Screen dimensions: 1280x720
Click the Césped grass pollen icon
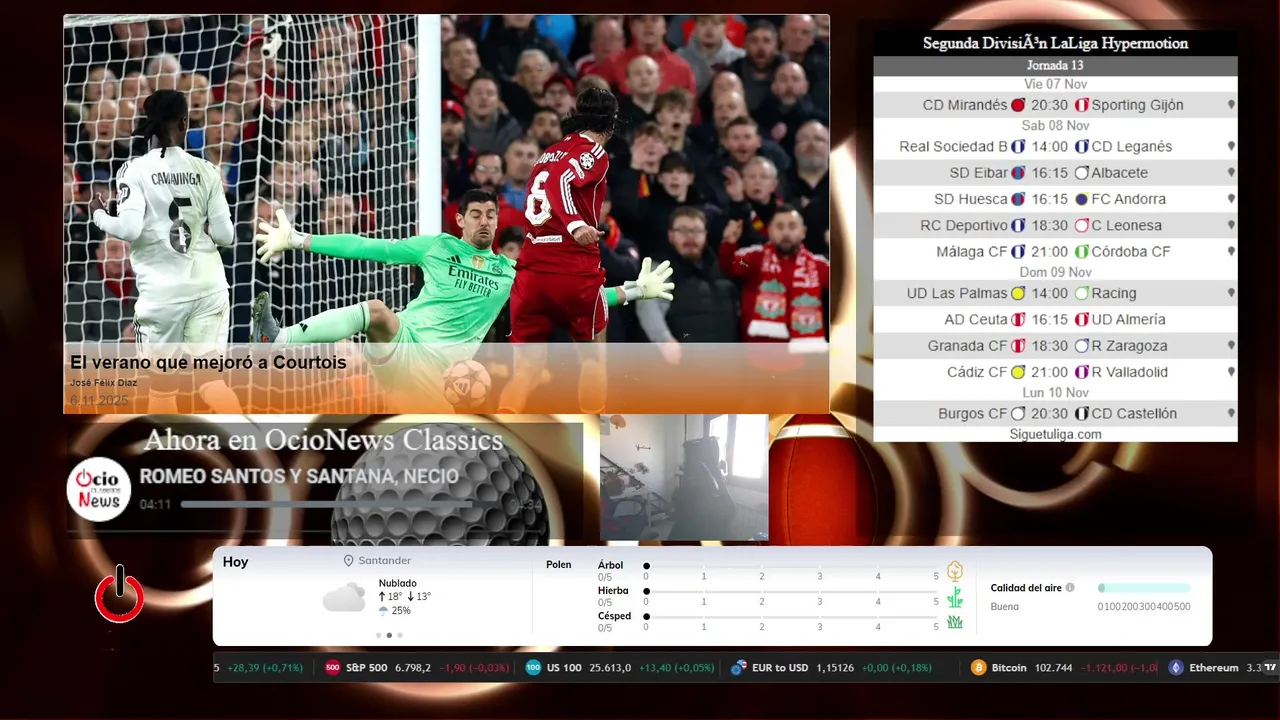click(x=955, y=622)
